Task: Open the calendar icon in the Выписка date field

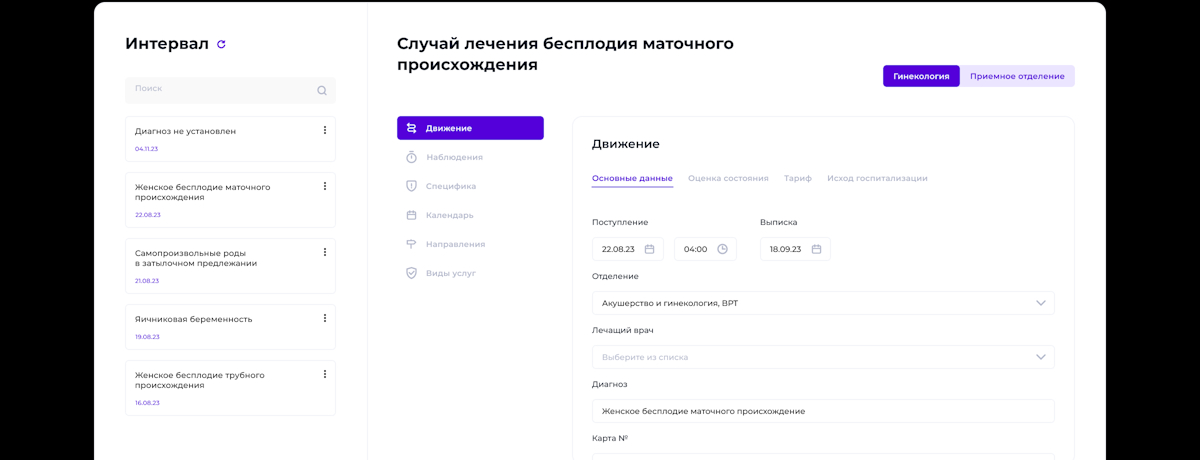Action: [816, 249]
